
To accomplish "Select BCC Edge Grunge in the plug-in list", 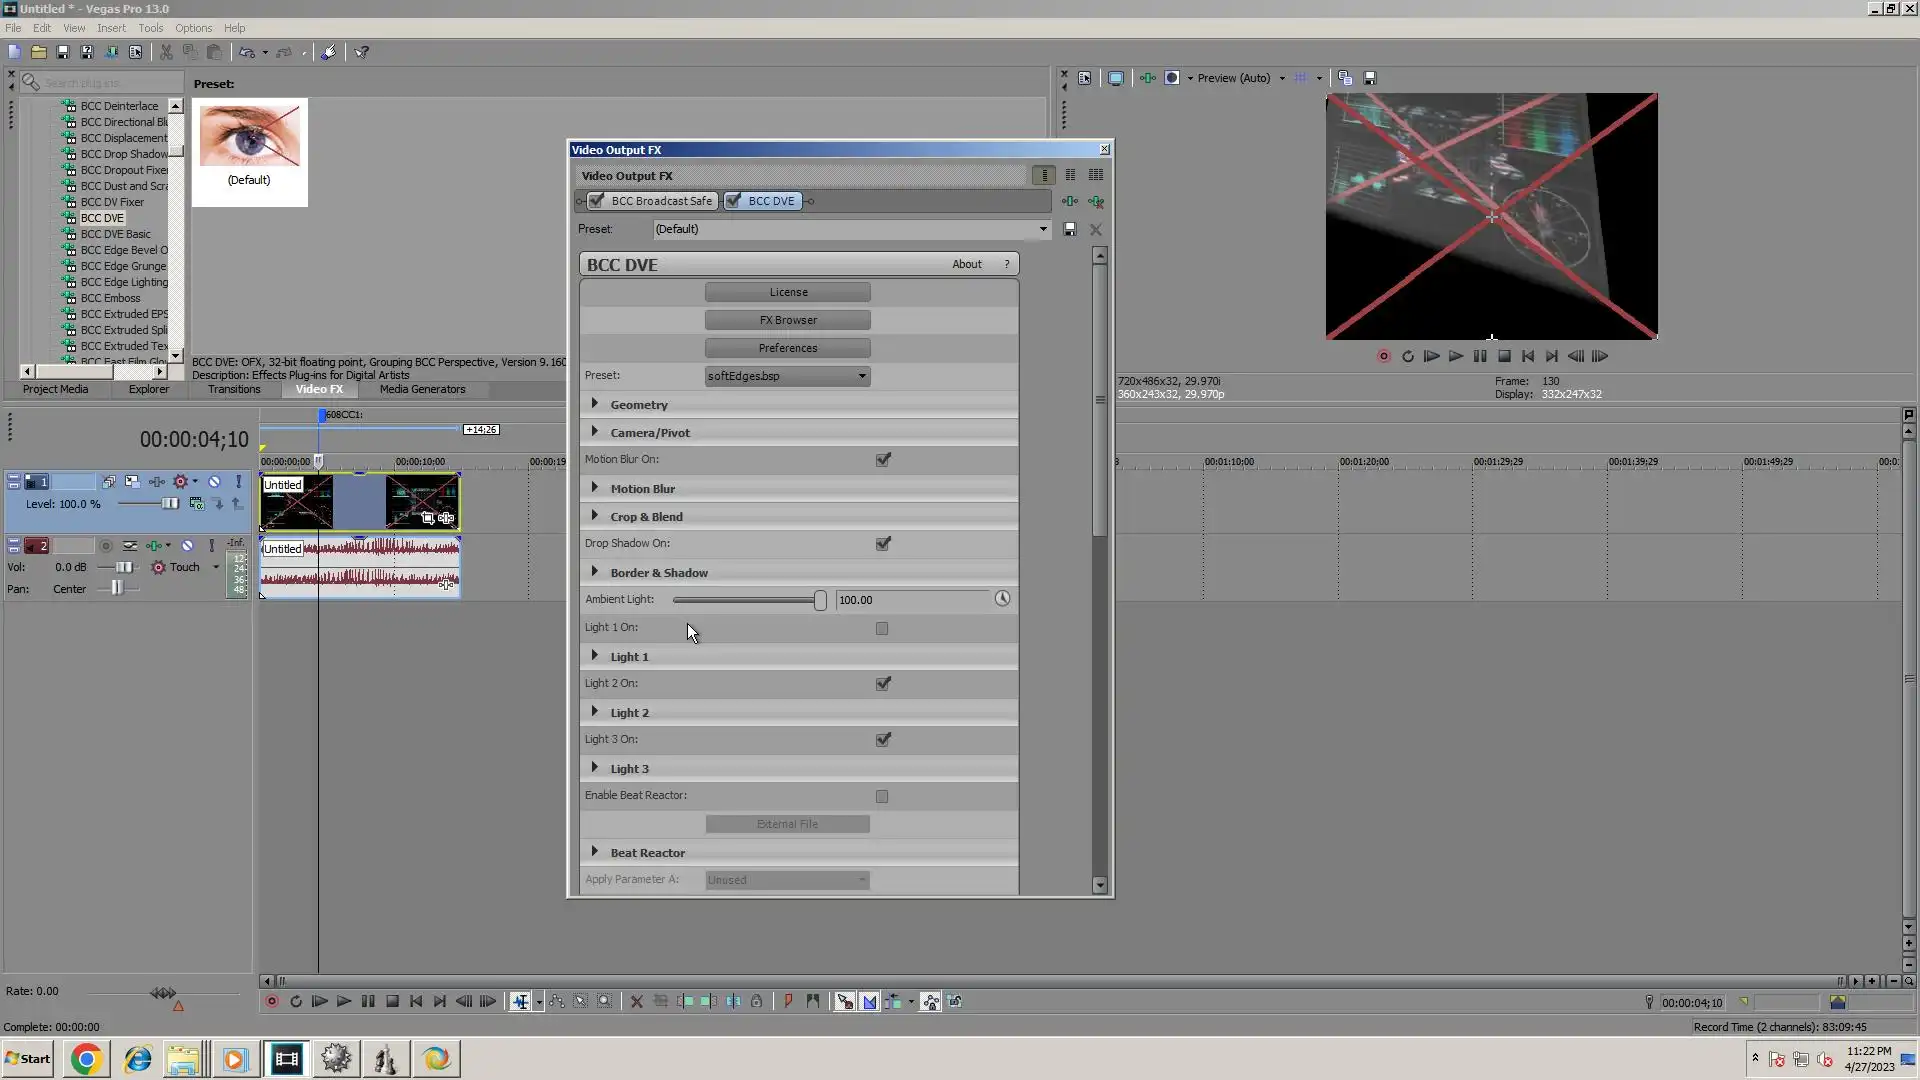I will [123, 266].
